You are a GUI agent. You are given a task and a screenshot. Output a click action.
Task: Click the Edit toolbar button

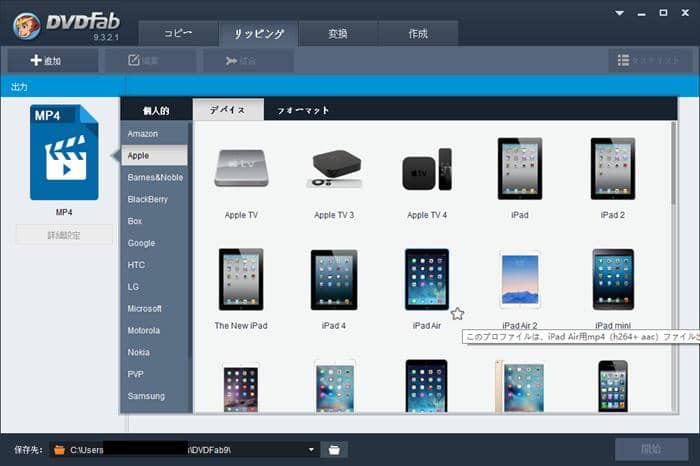click(151, 60)
